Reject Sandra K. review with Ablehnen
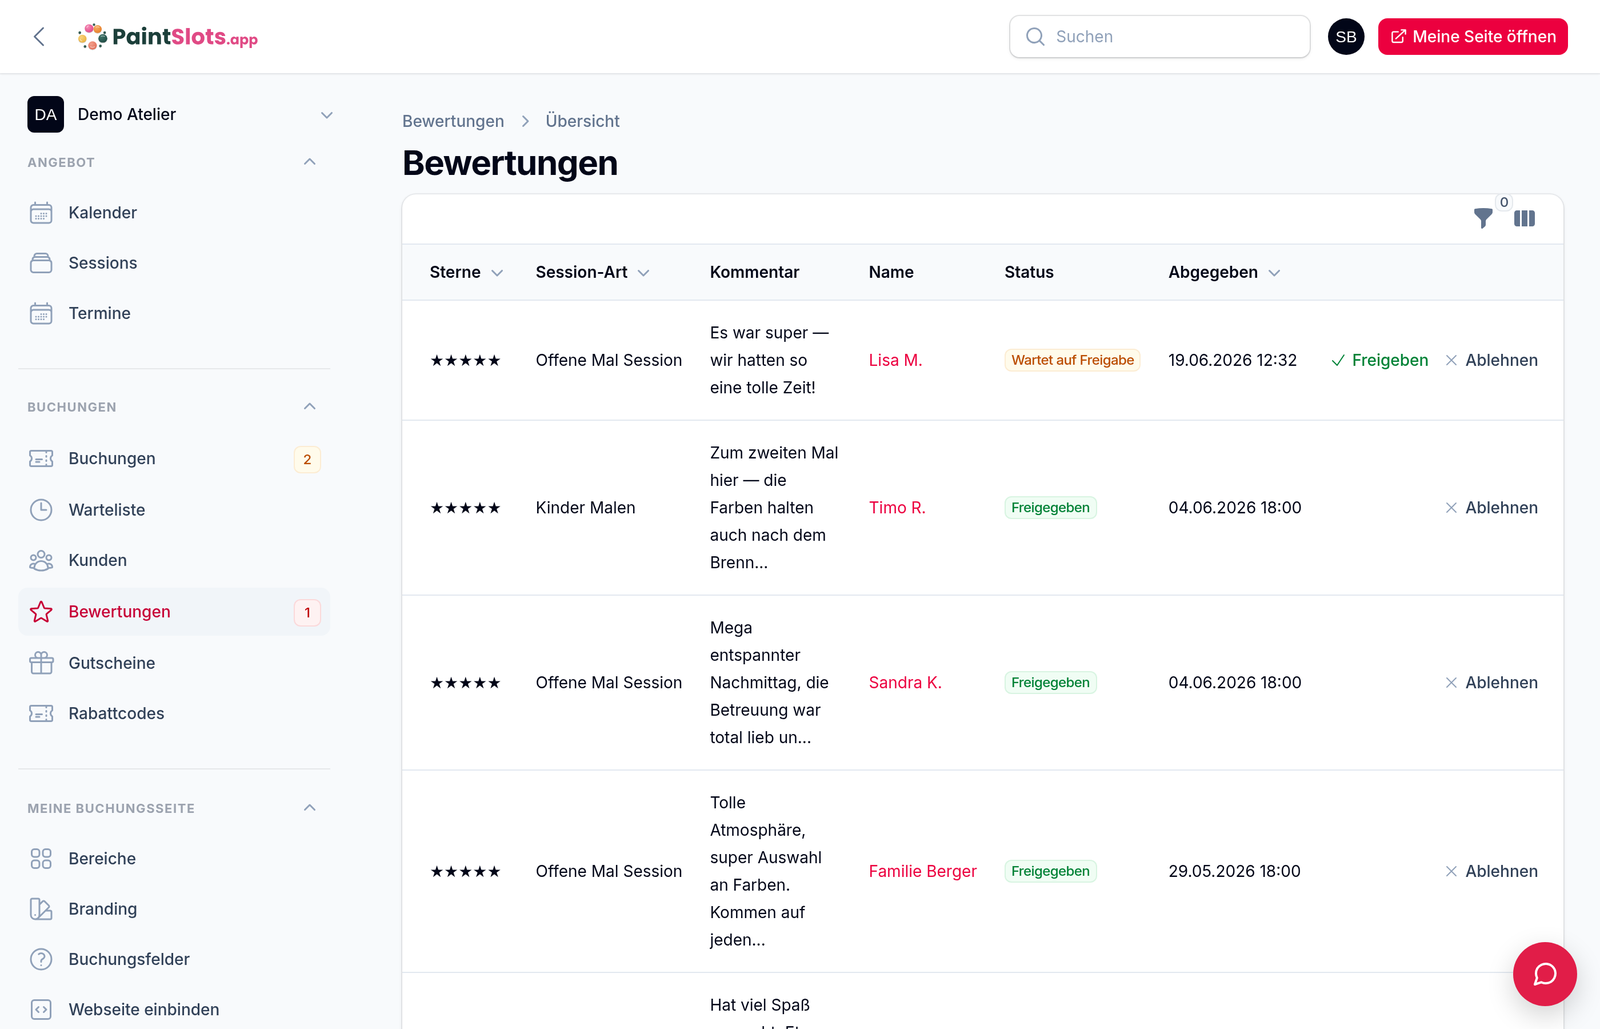 pyautogui.click(x=1491, y=683)
